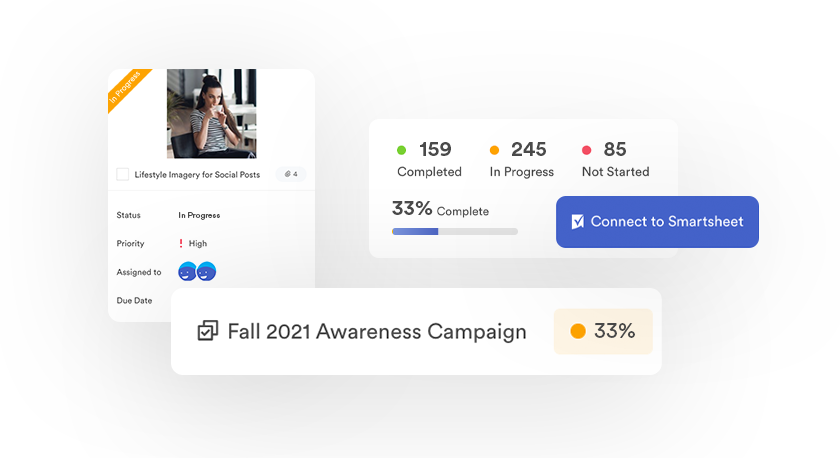Viewport: 840px width, 458px height.
Task: Check the Lifestyle Imagery for Social Posts checkbox
Action: click(123, 174)
